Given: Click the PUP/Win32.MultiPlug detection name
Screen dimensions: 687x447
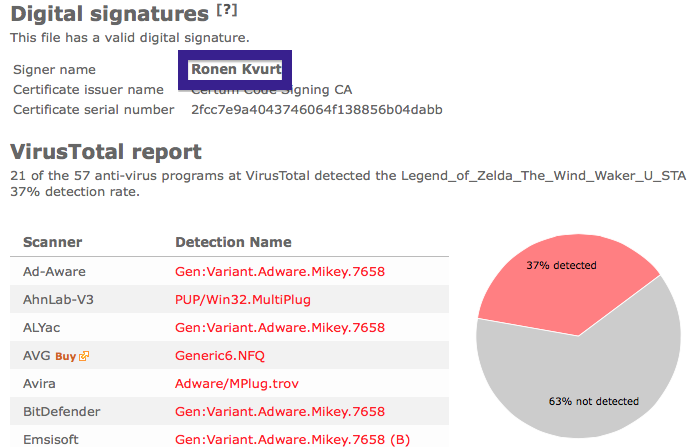Looking at the screenshot, I should point(243,300).
